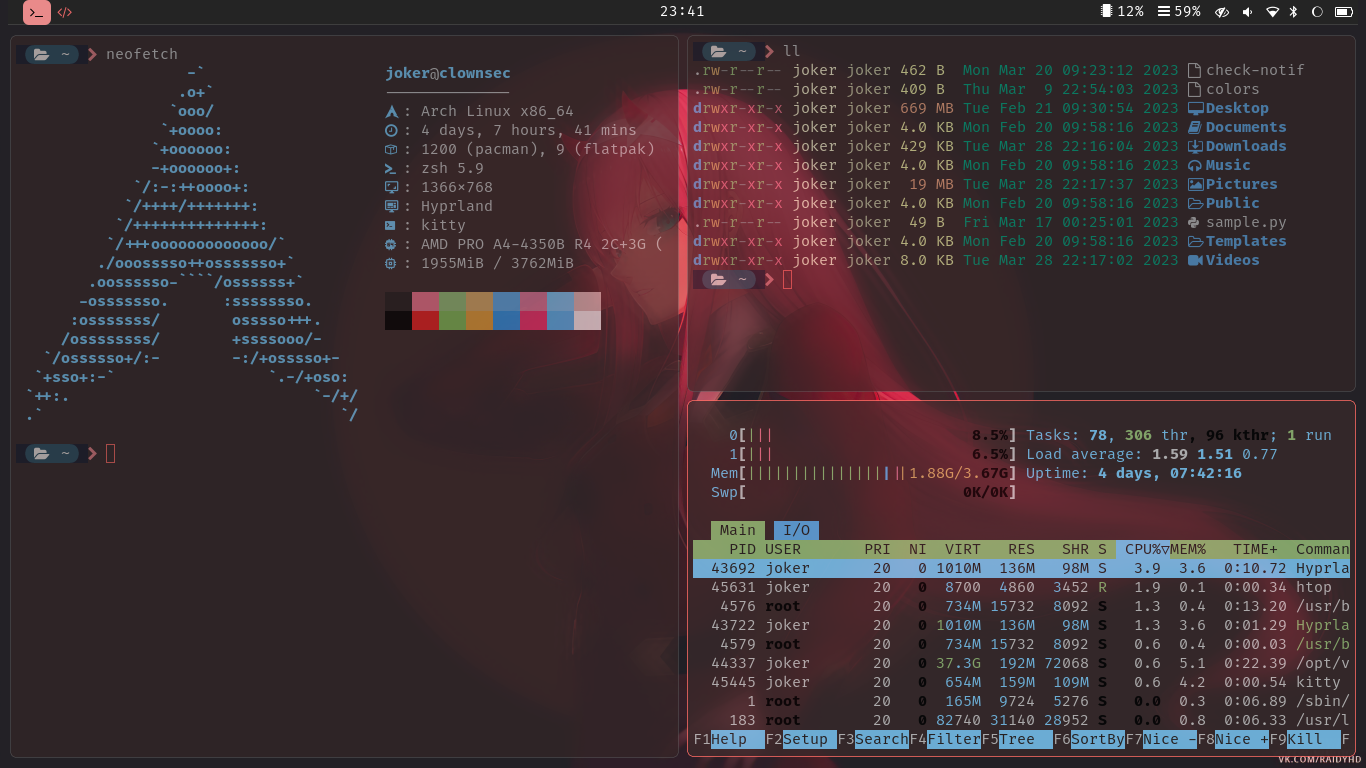Click the F9 Kill button in htop
This screenshot has width=1366, height=768.
(x=1305, y=739)
